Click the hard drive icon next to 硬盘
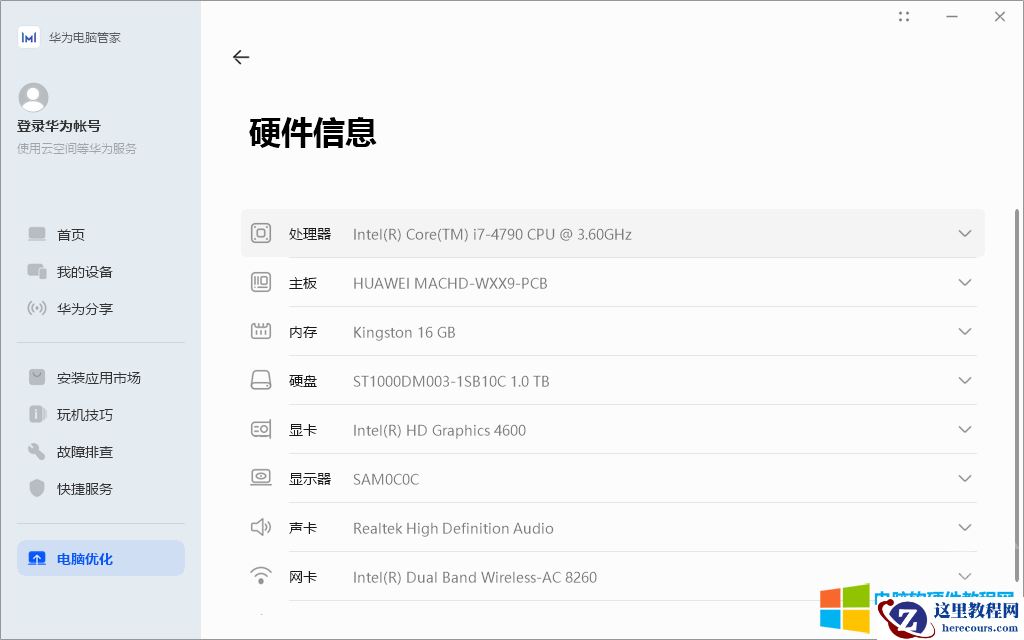1024x640 pixels. tap(261, 379)
